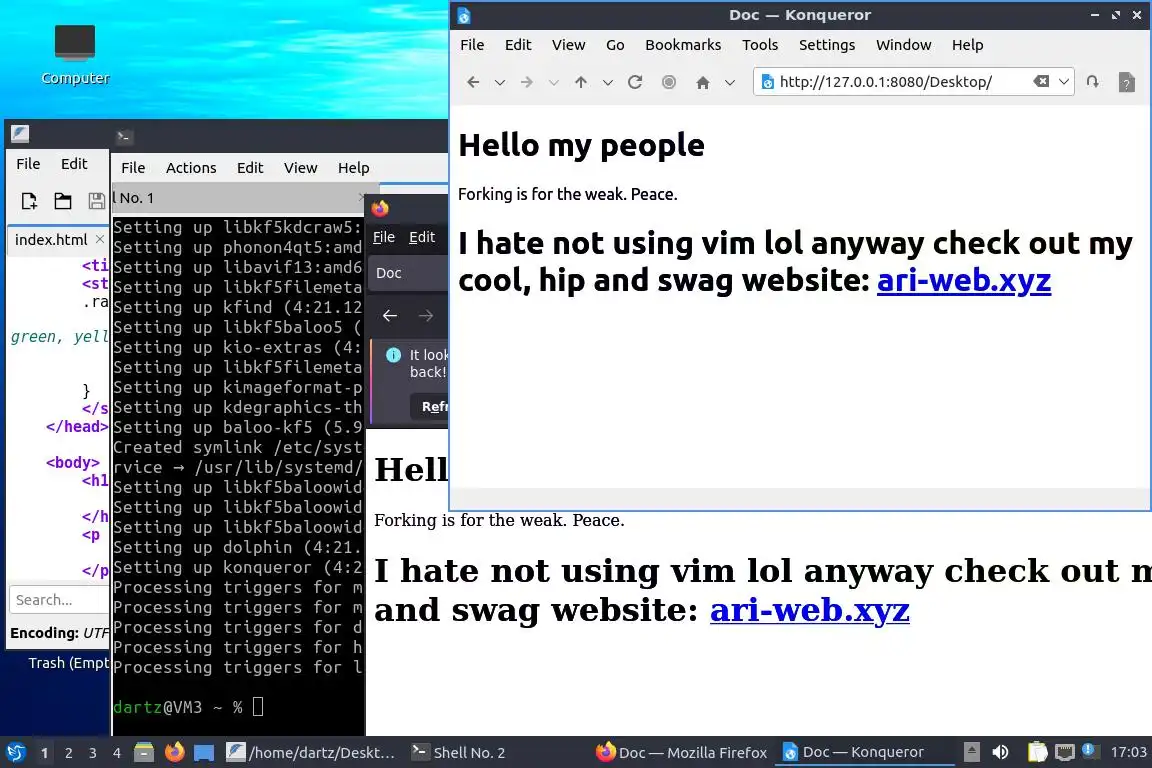Close the index.html editor tab
The image size is (1152, 768).
coord(100,240)
